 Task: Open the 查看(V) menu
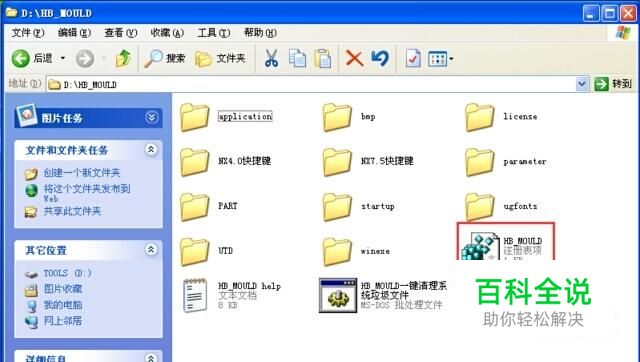(x=121, y=33)
